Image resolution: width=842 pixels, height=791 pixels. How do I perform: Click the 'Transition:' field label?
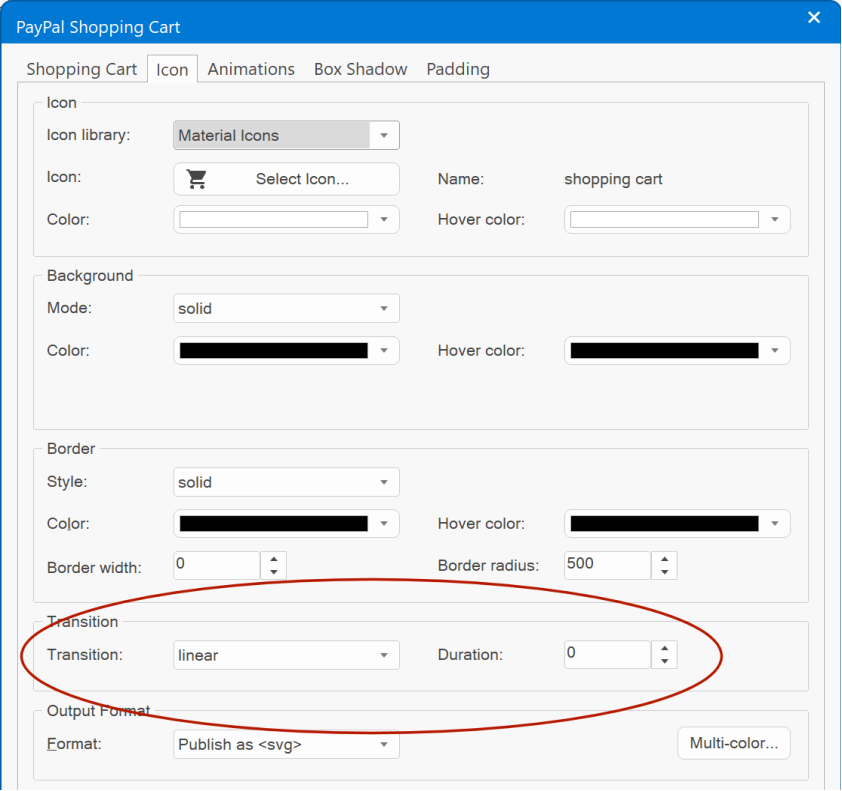tap(85, 655)
